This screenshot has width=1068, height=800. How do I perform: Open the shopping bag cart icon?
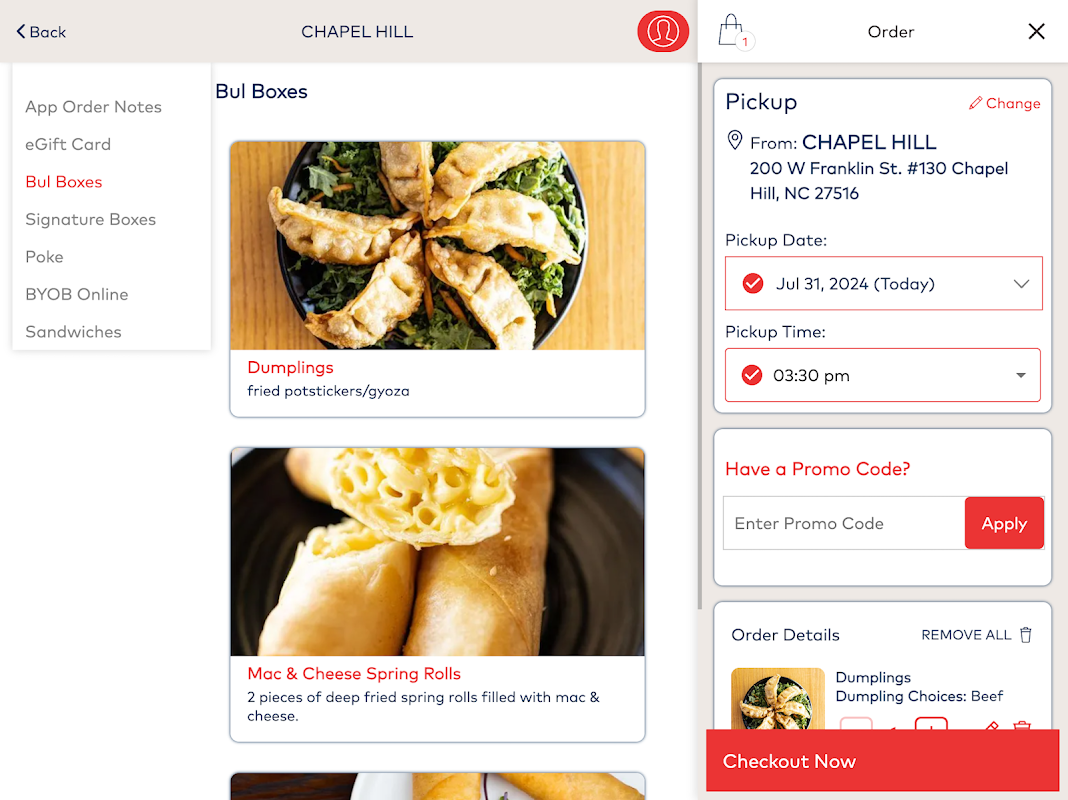tap(734, 31)
